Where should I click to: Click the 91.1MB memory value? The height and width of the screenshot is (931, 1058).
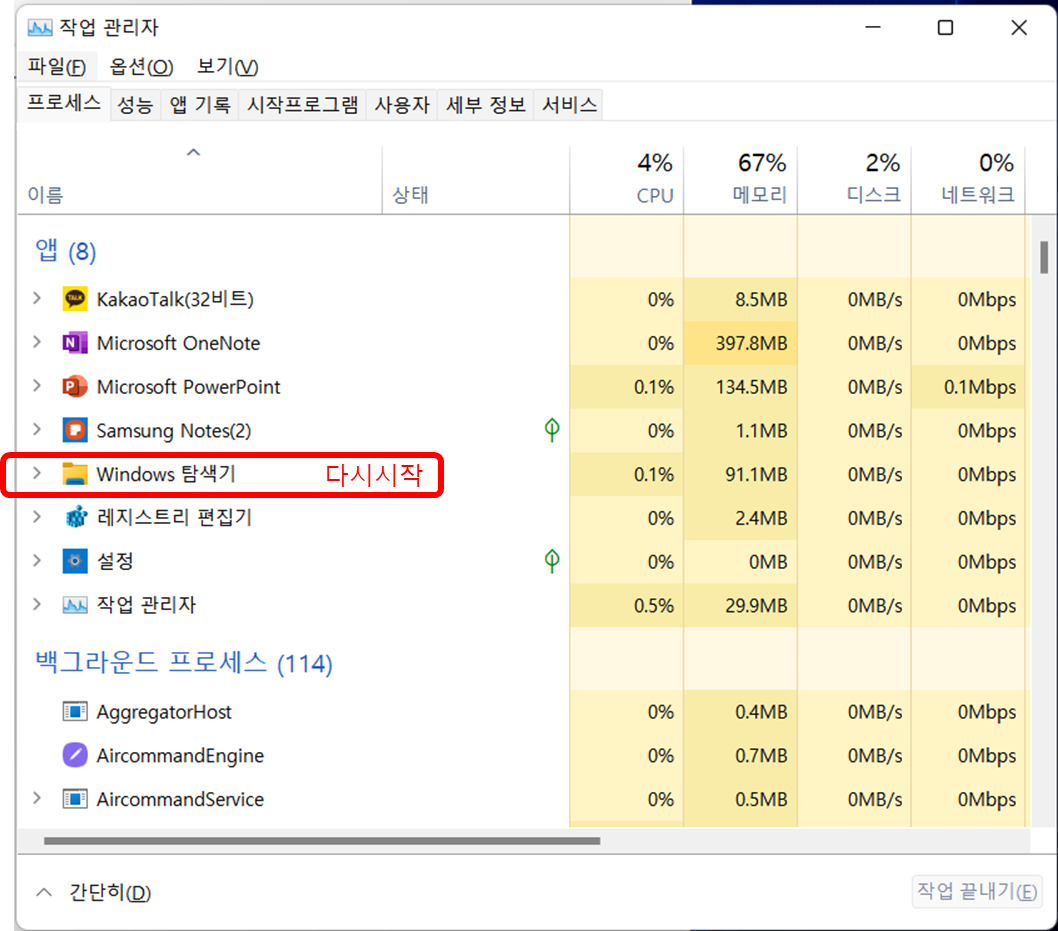(756, 475)
